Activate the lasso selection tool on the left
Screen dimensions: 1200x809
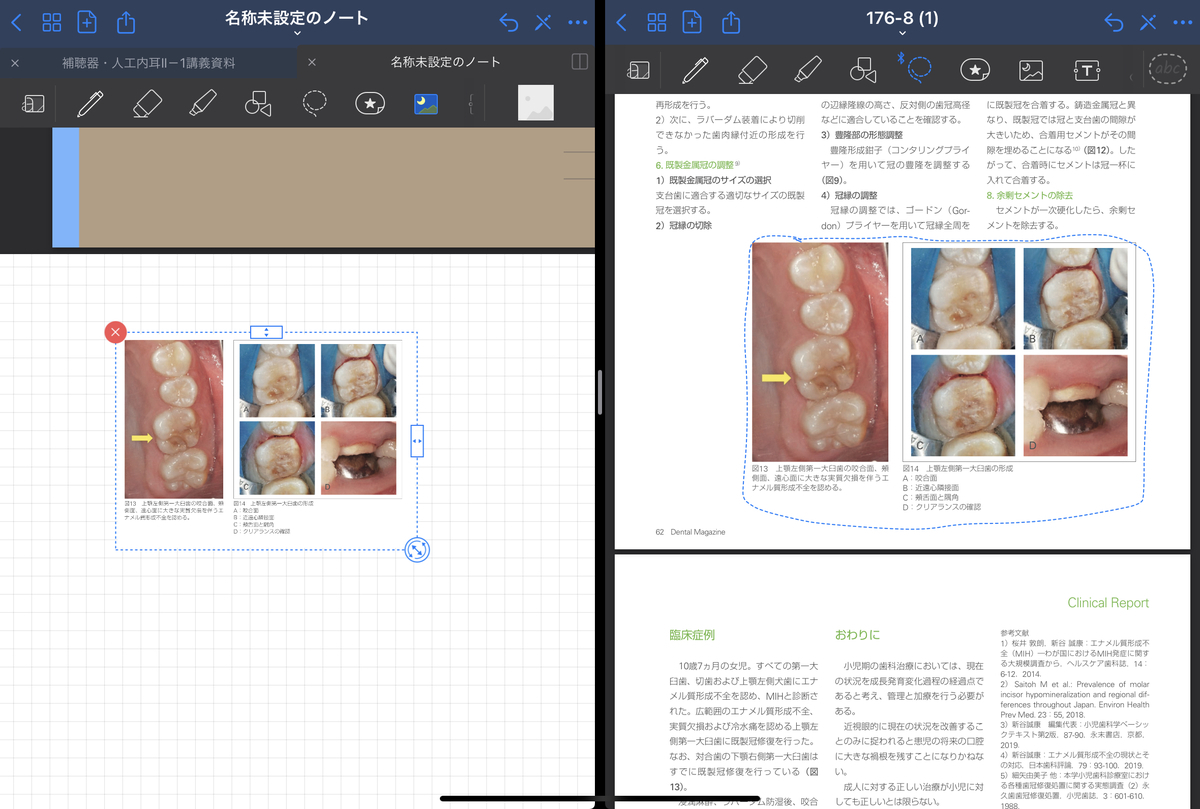coord(315,103)
